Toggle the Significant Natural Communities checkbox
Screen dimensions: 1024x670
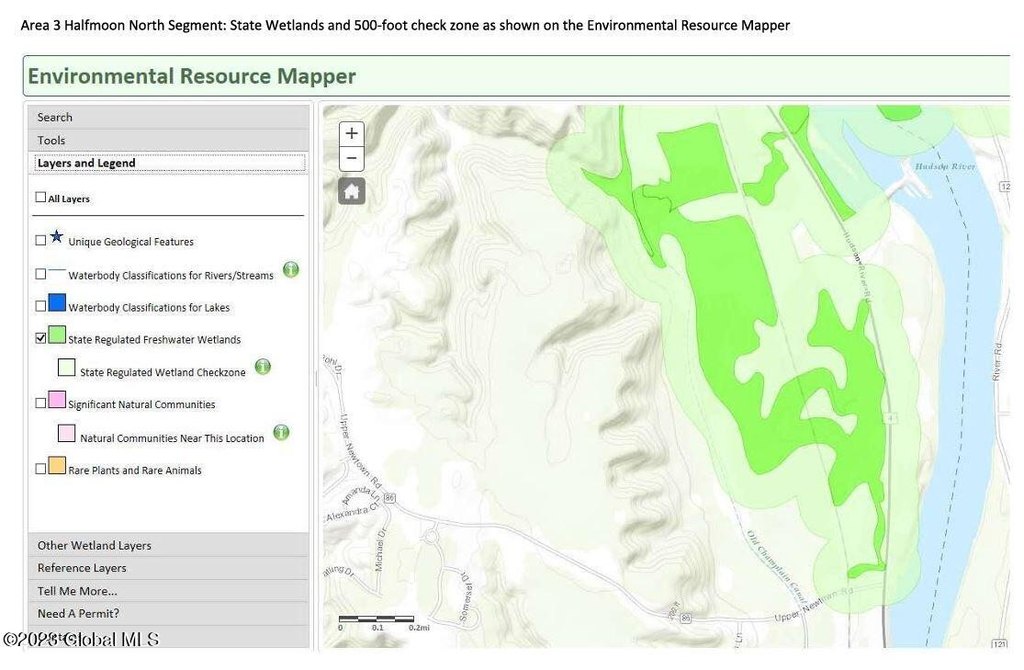point(41,403)
